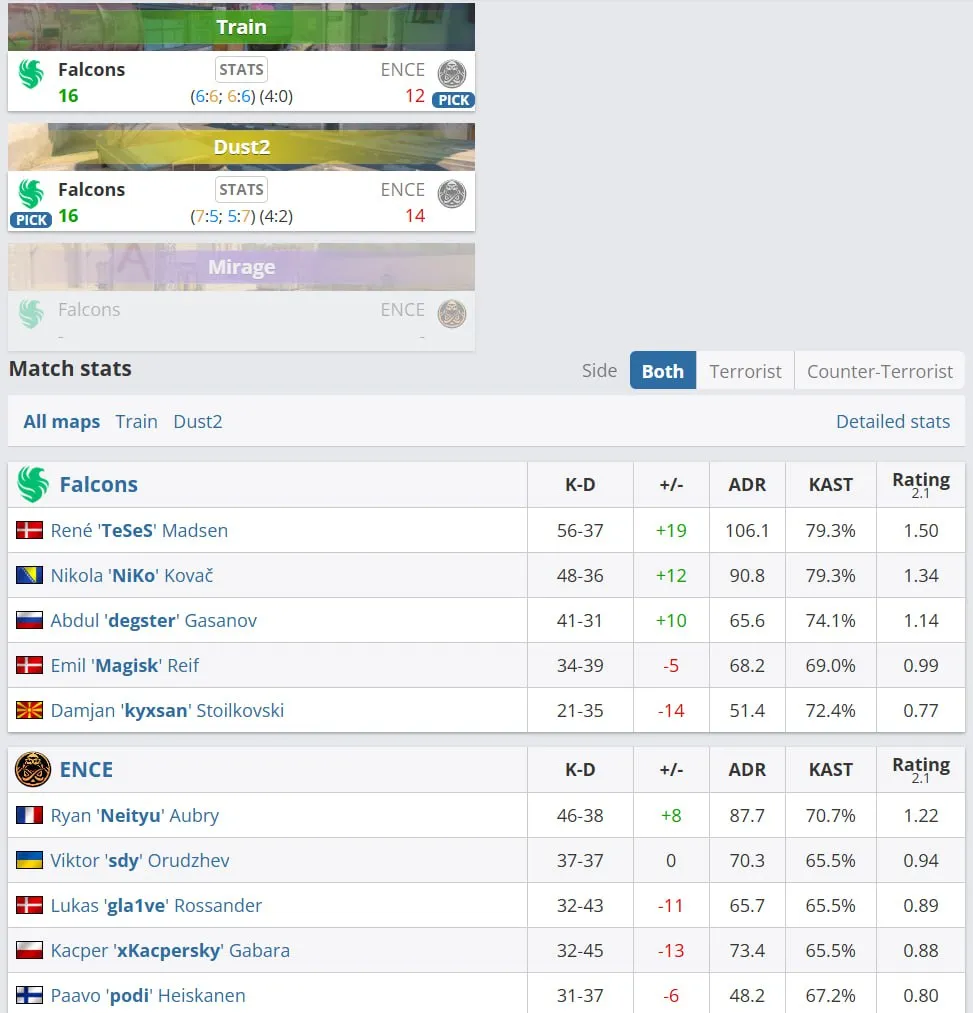The width and height of the screenshot is (973, 1013).
Task: Open STATS for the Train map
Action: [x=241, y=70]
